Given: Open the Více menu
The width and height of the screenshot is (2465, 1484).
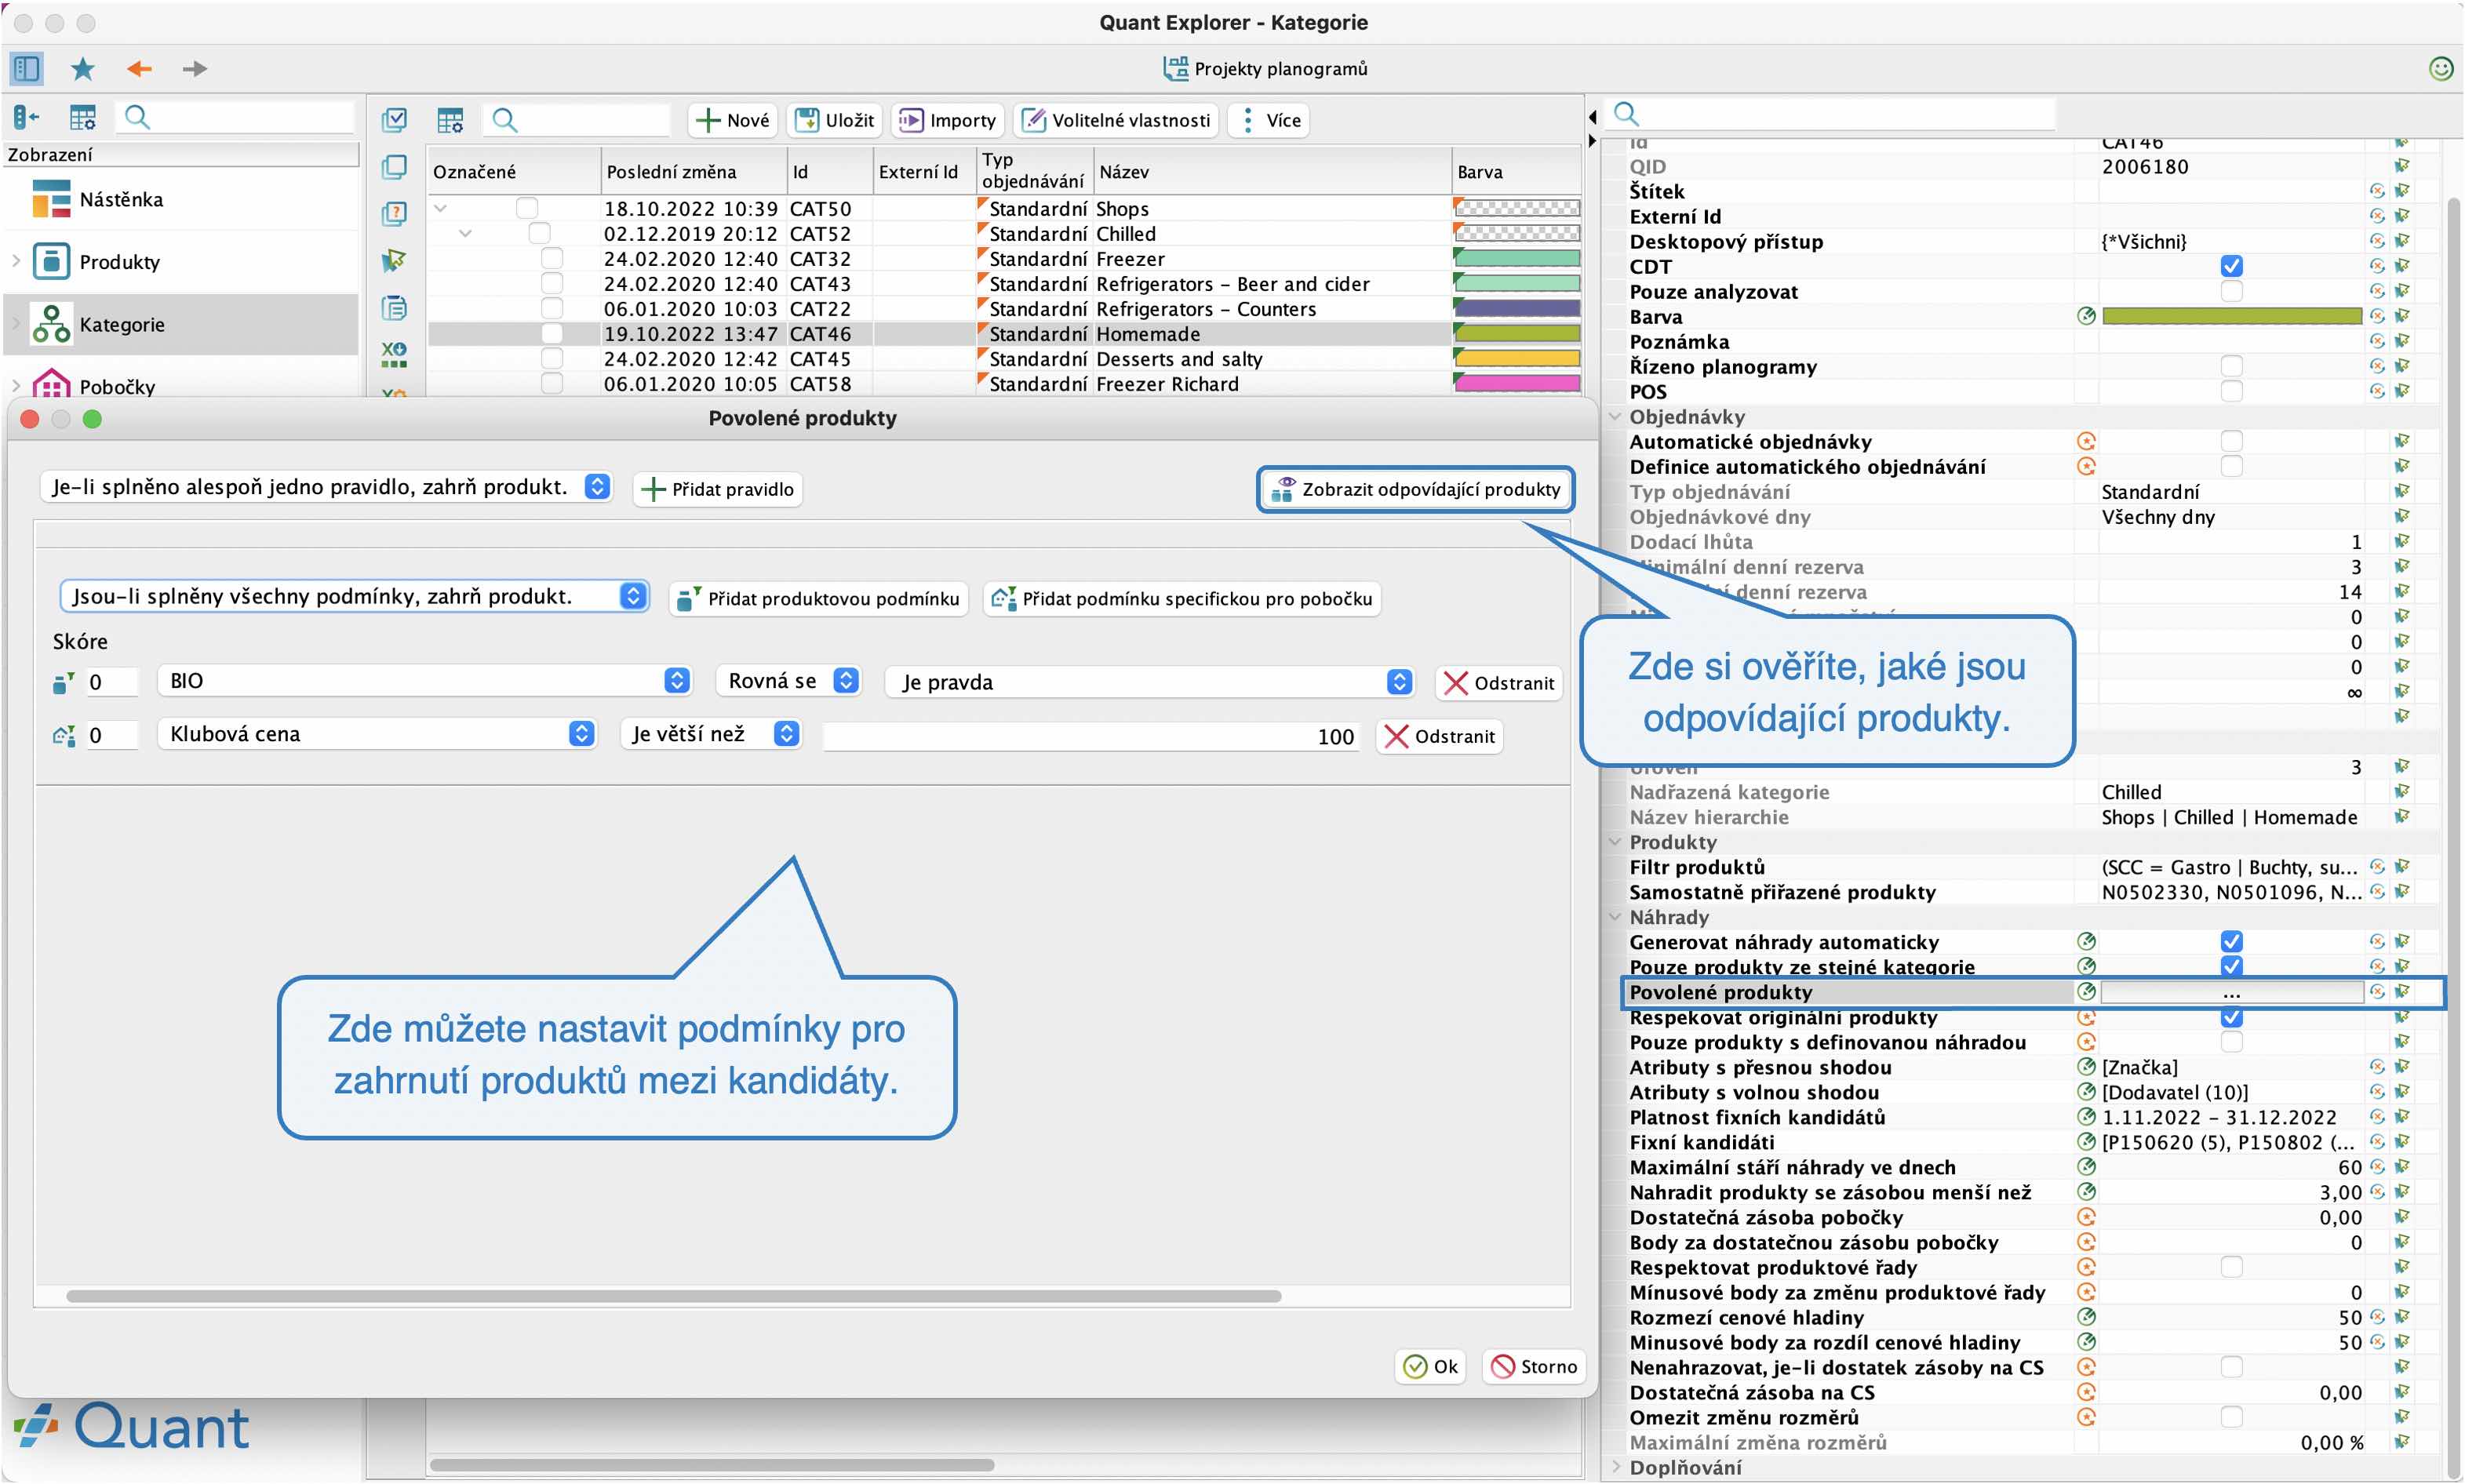Looking at the screenshot, I should [x=1269, y=120].
